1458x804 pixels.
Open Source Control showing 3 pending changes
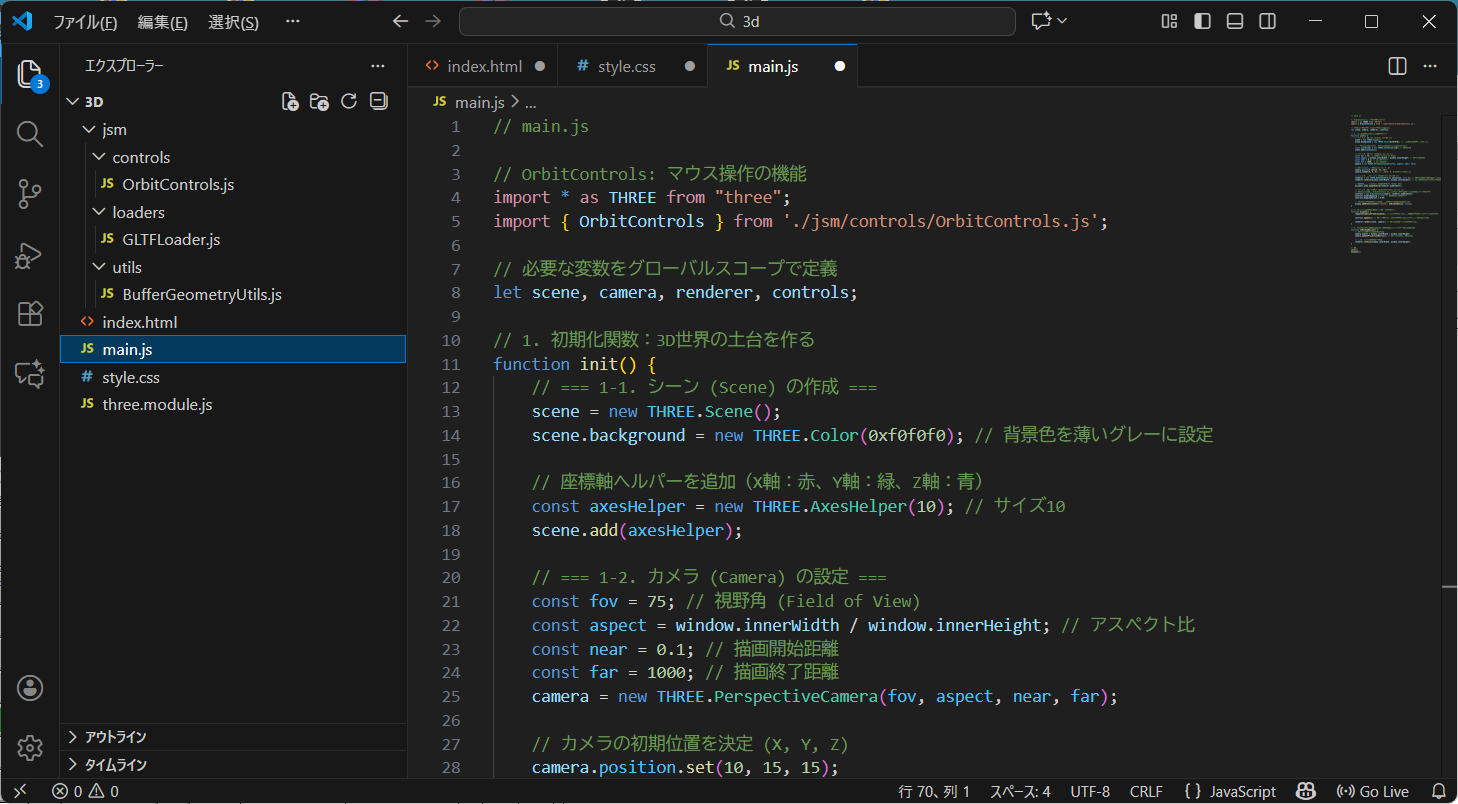(x=29, y=194)
